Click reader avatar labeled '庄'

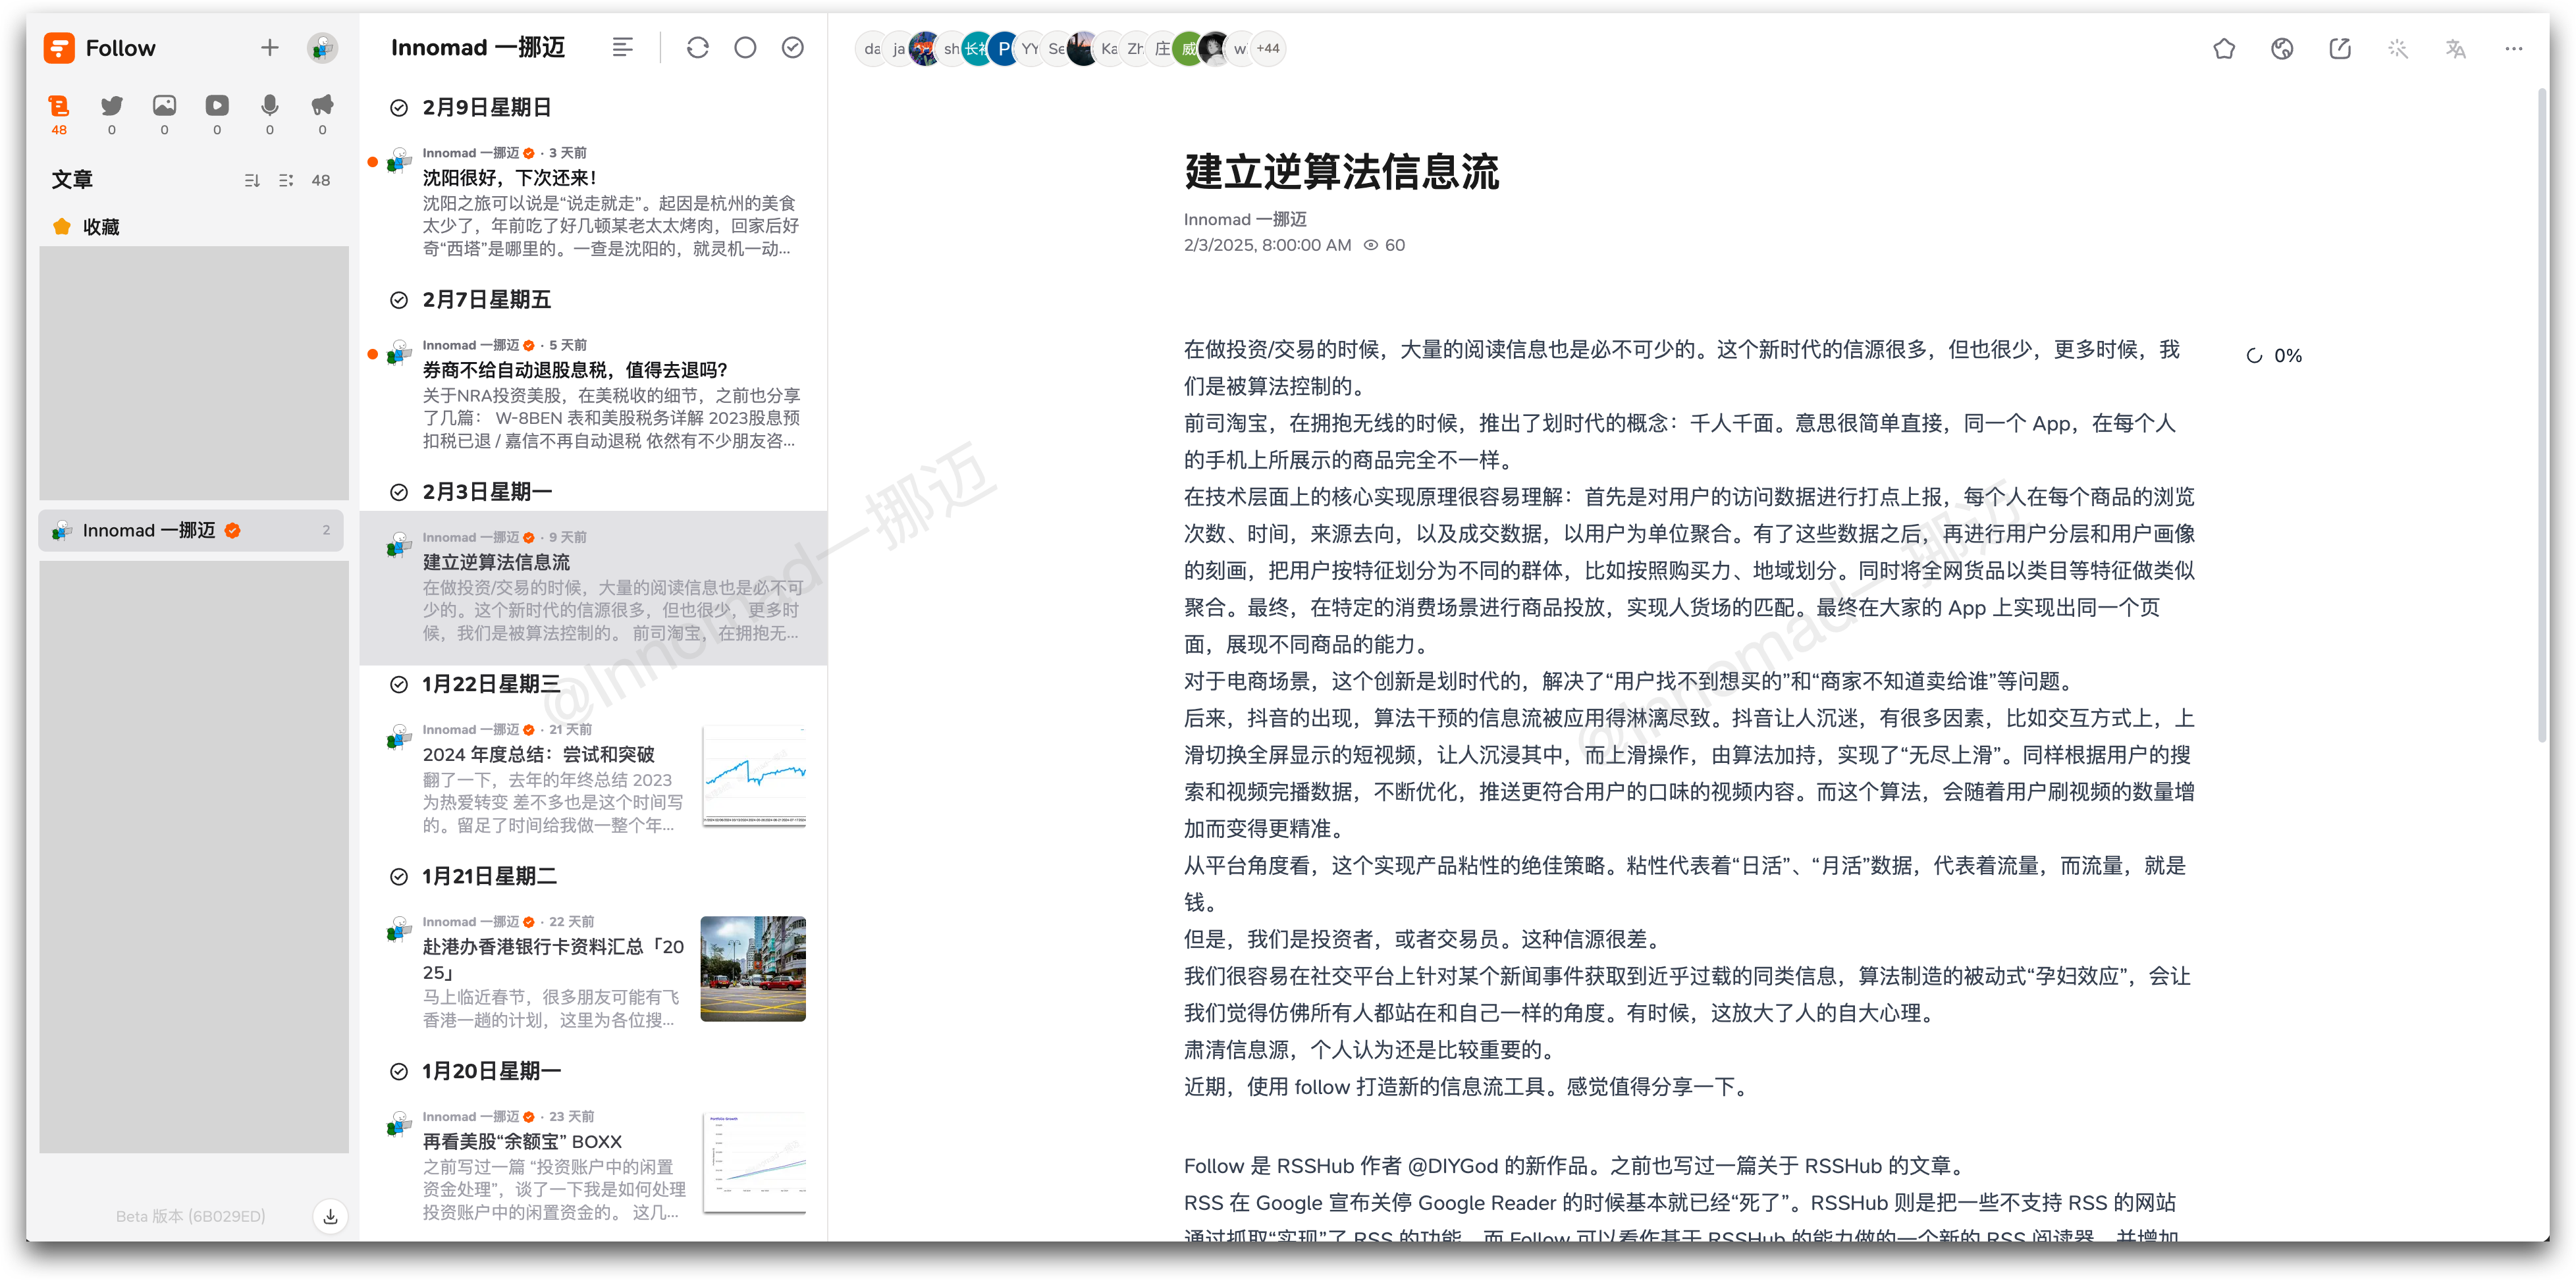[1162, 48]
